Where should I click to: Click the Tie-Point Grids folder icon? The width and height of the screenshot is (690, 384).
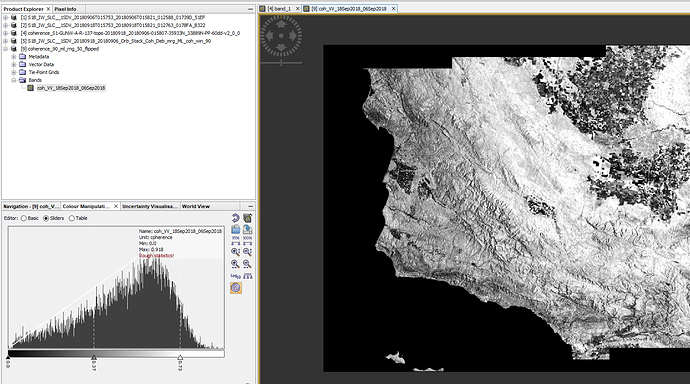pyautogui.click(x=22, y=73)
